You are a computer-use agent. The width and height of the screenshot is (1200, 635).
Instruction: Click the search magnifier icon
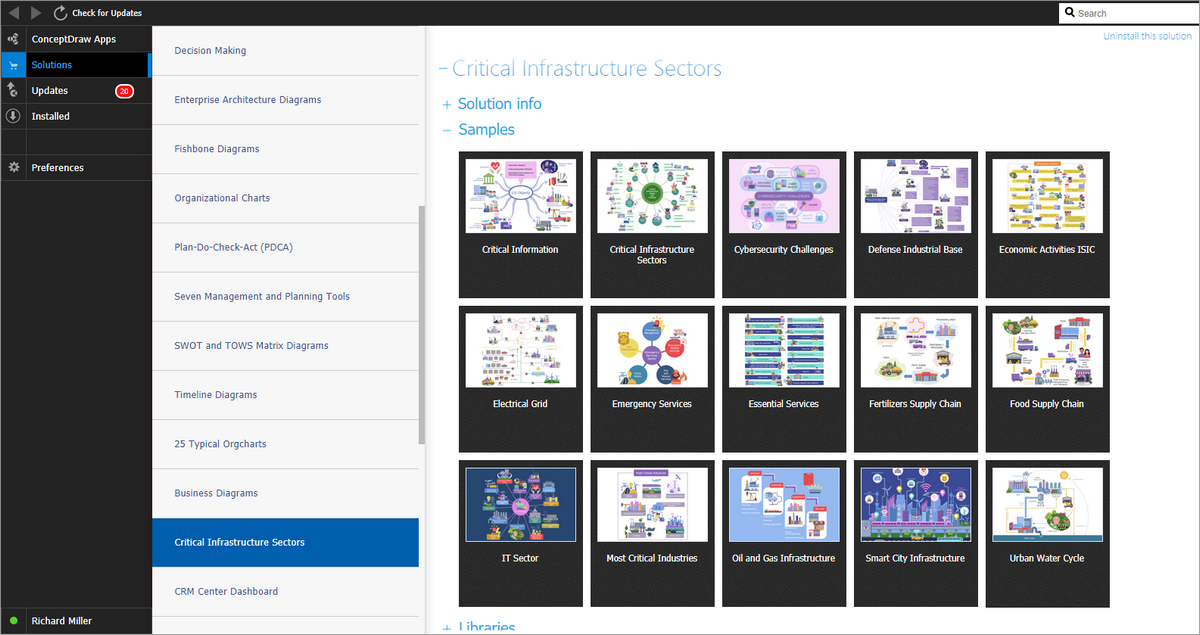pyautogui.click(x=1070, y=13)
